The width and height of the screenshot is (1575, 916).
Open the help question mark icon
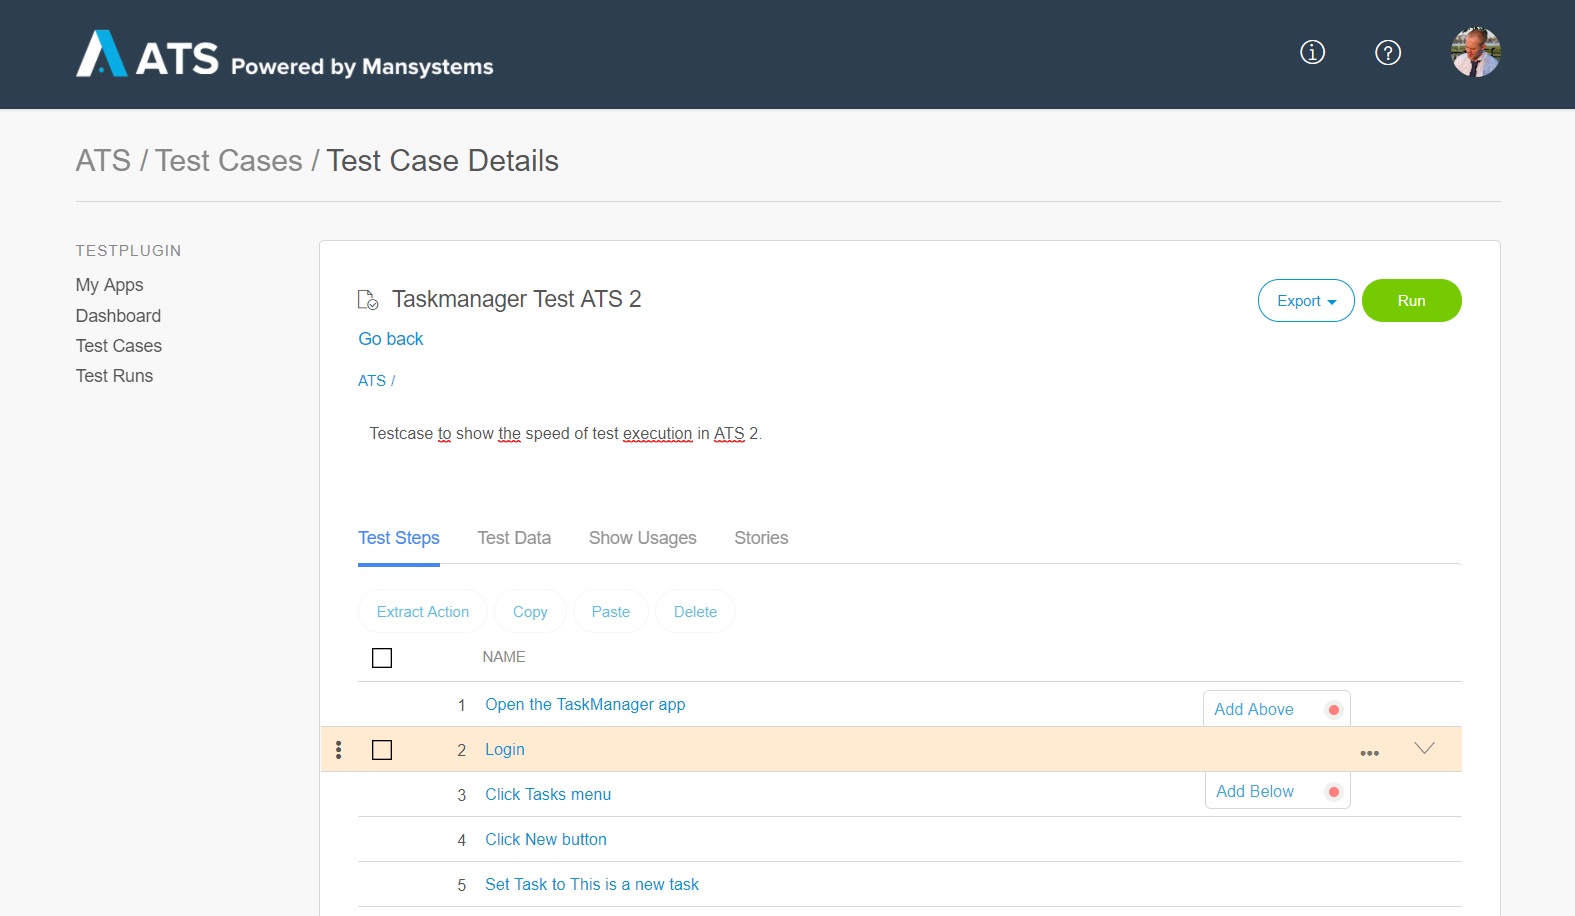click(x=1388, y=52)
